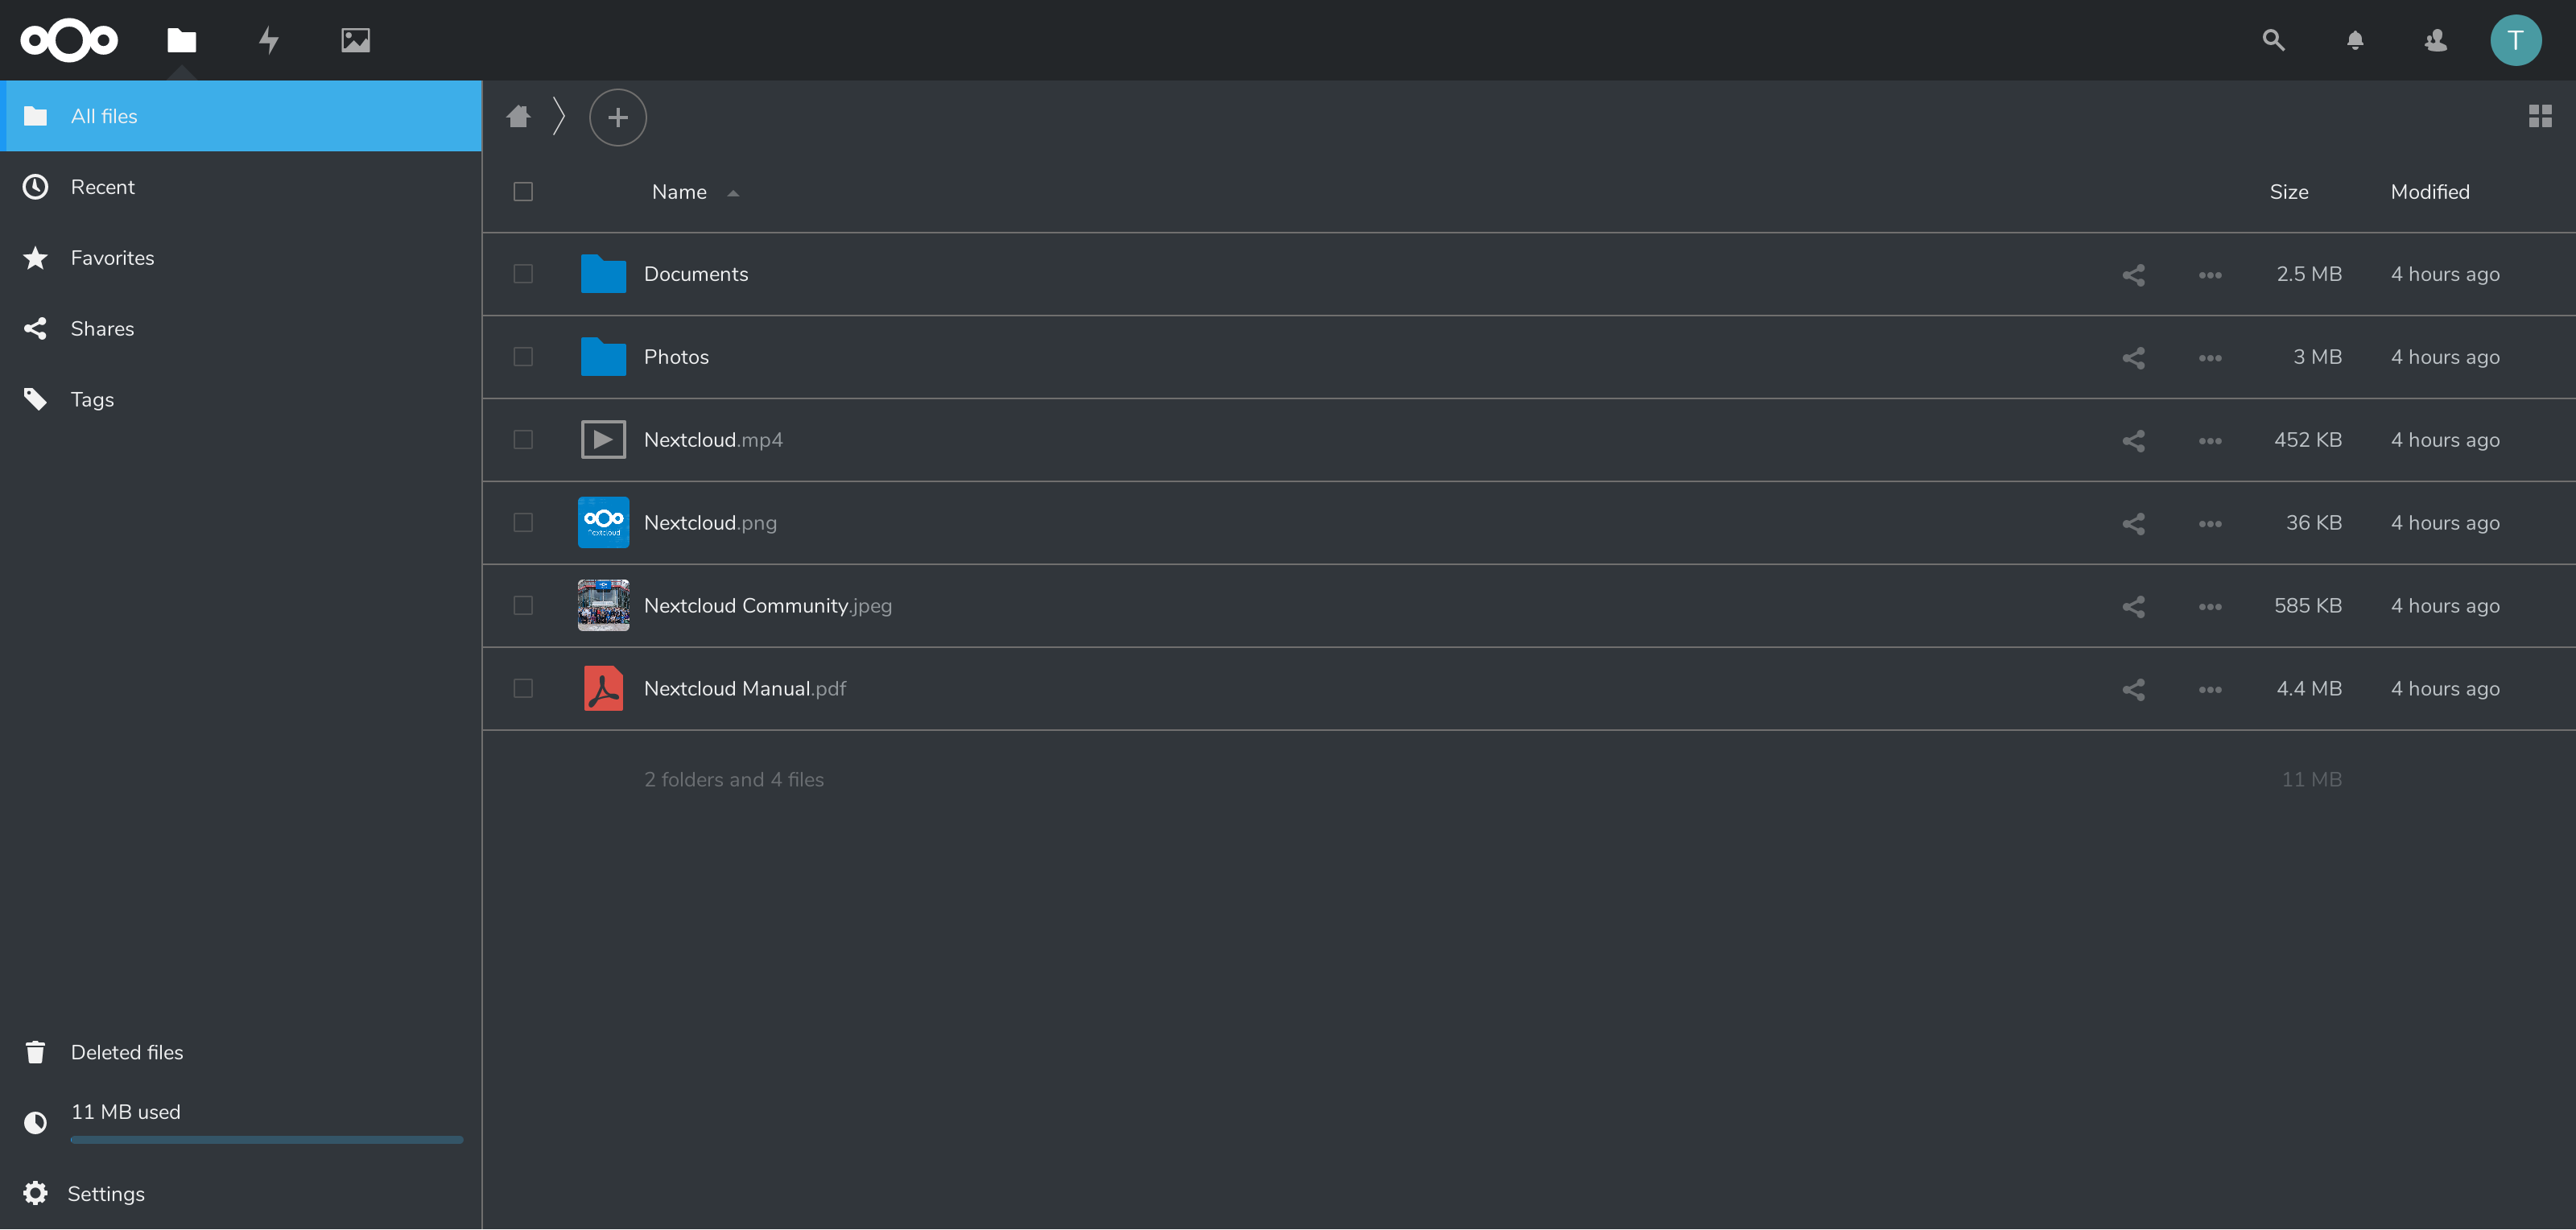Open the Gallery app icon
Image resolution: width=2576 pixels, height=1230 pixels.
pyautogui.click(x=355, y=40)
